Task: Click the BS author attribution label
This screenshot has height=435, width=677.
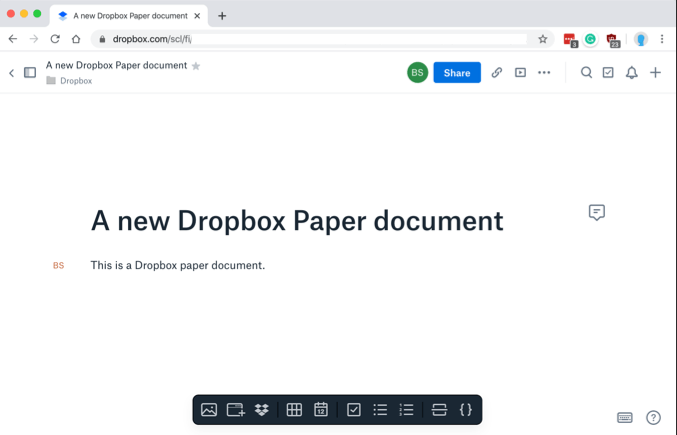Action: tap(58, 265)
